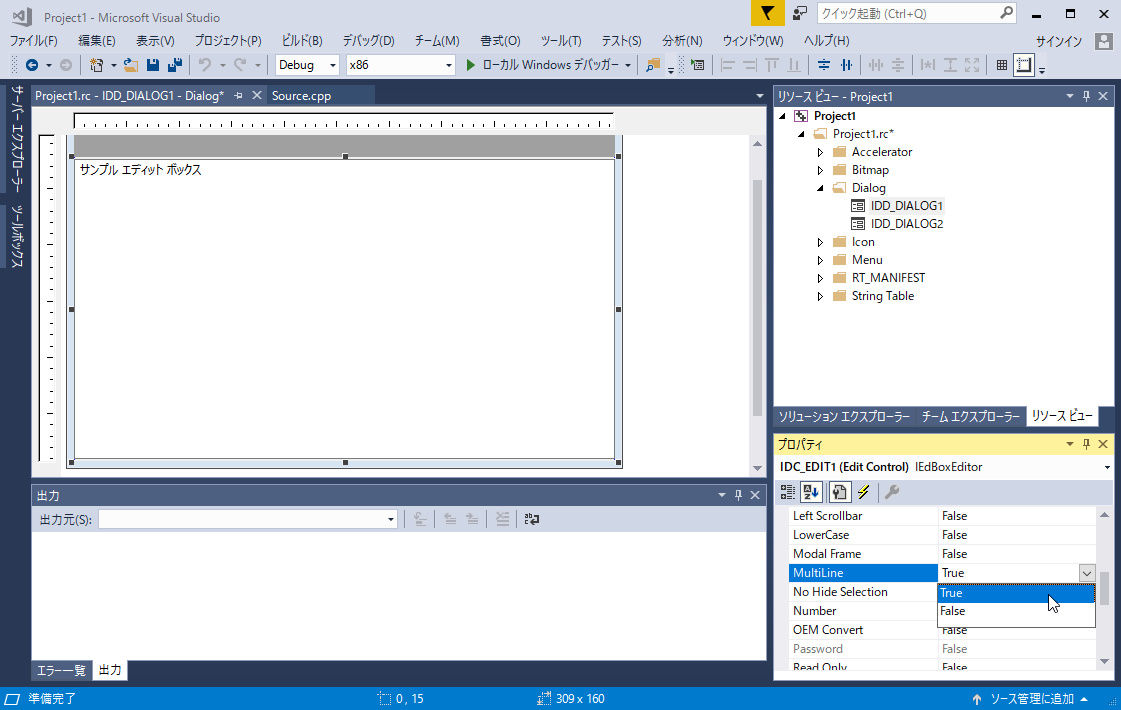Viewport: 1121px width, 710px height.
Task: Click the Categorized view icon in Properties
Action: pos(788,492)
